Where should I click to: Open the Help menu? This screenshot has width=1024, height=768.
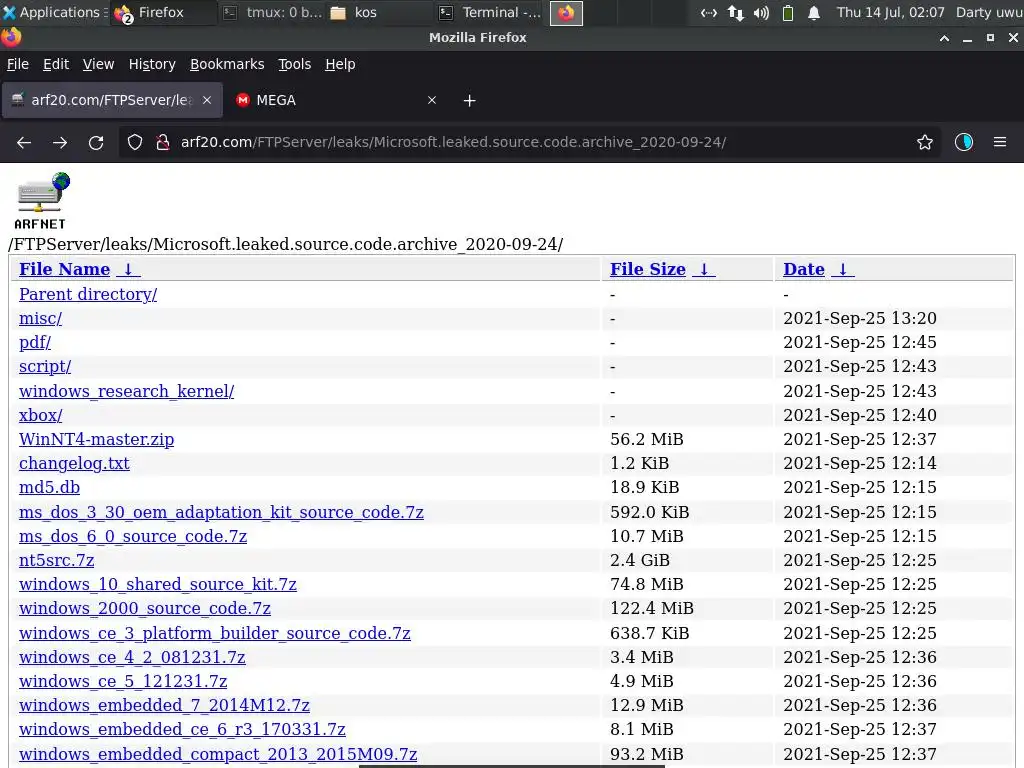coord(340,64)
